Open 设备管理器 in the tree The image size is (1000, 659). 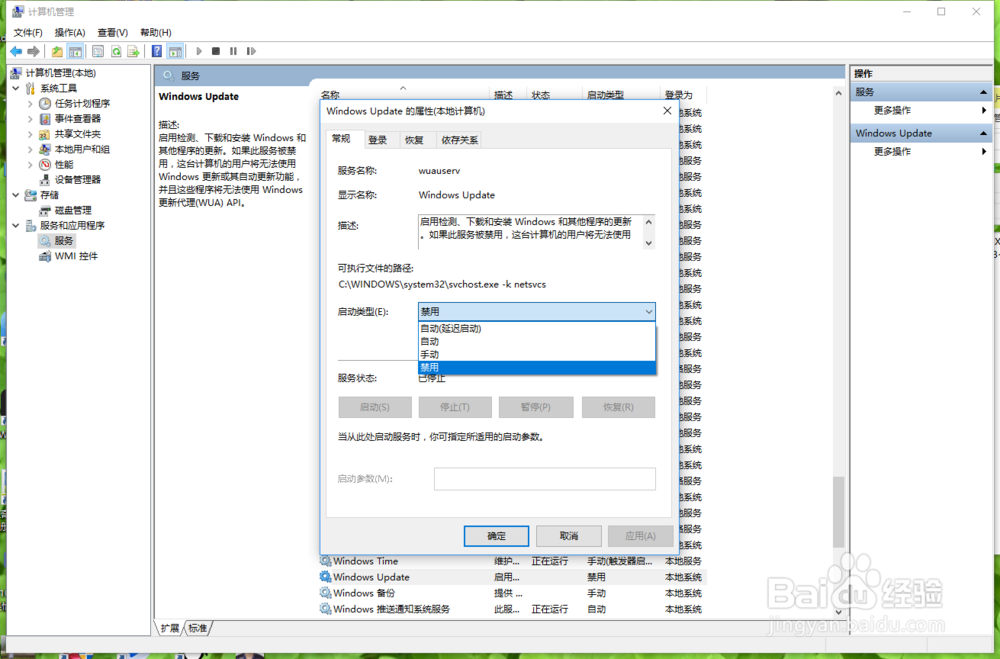coord(77,180)
